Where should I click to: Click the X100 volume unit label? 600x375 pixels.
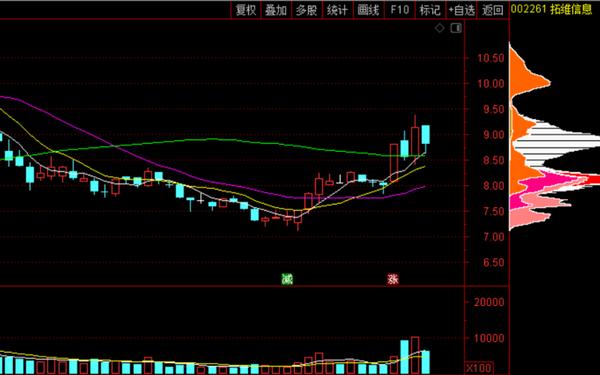coord(479,368)
